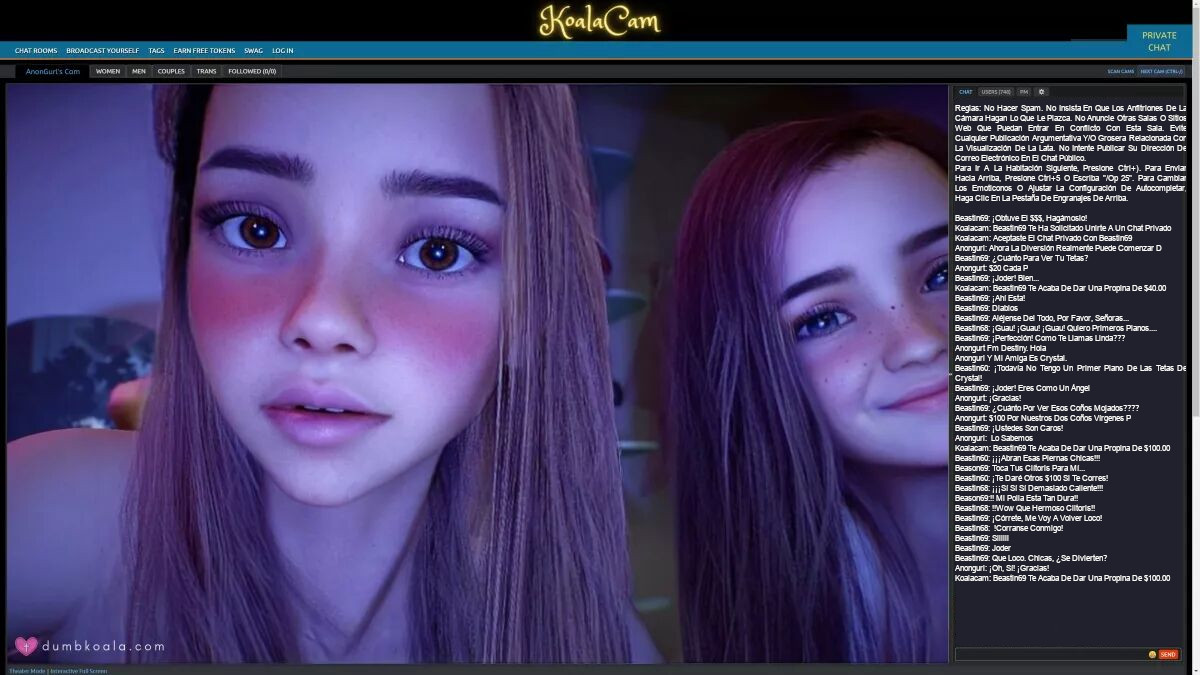This screenshot has width=1200, height=675.
Task: Click the Private Chat button
Action: coord(1159,41)
